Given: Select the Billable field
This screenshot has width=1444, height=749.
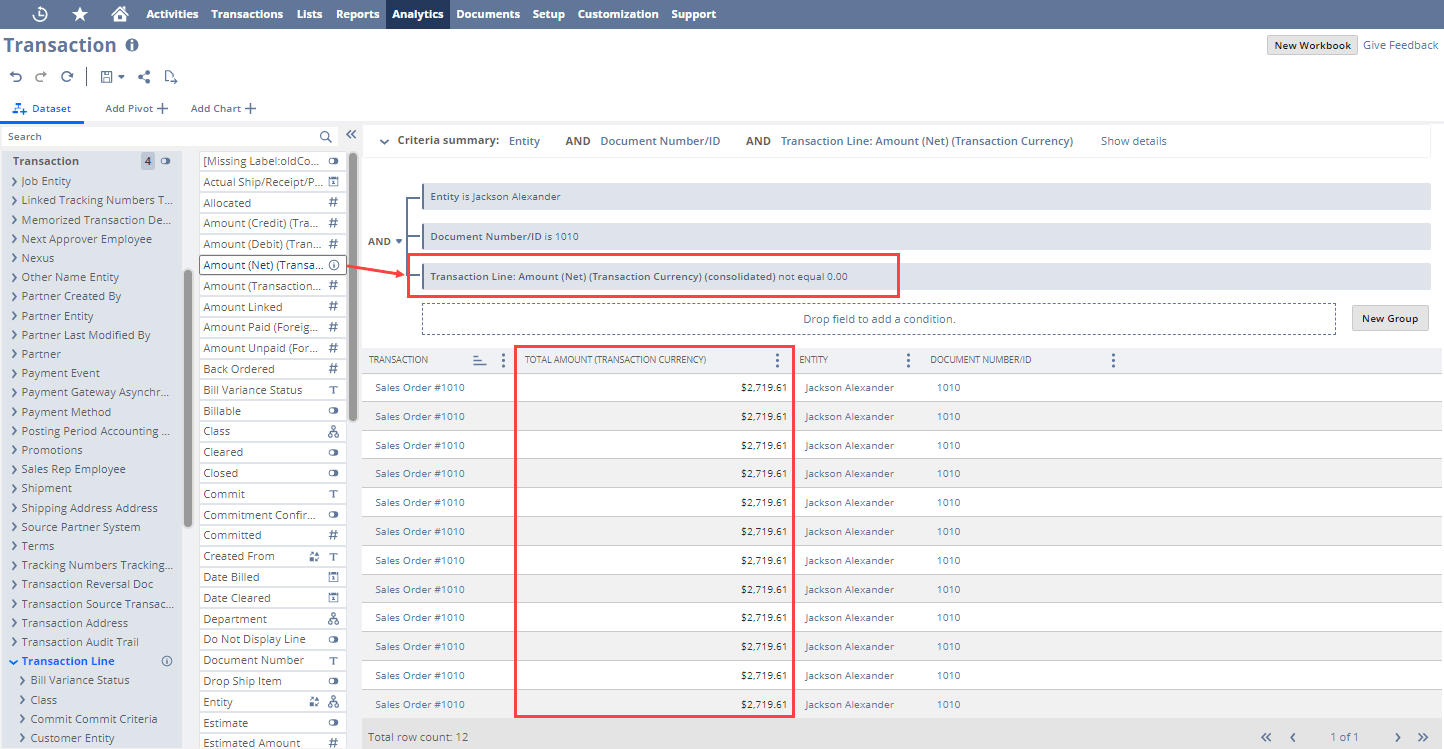Looking at the screenshot, I should 273,411.
